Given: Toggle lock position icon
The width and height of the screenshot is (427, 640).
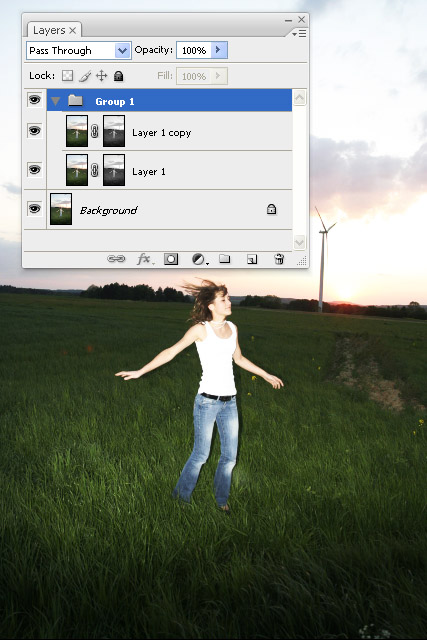Looking at the screenshot, I should pos(101,76).
